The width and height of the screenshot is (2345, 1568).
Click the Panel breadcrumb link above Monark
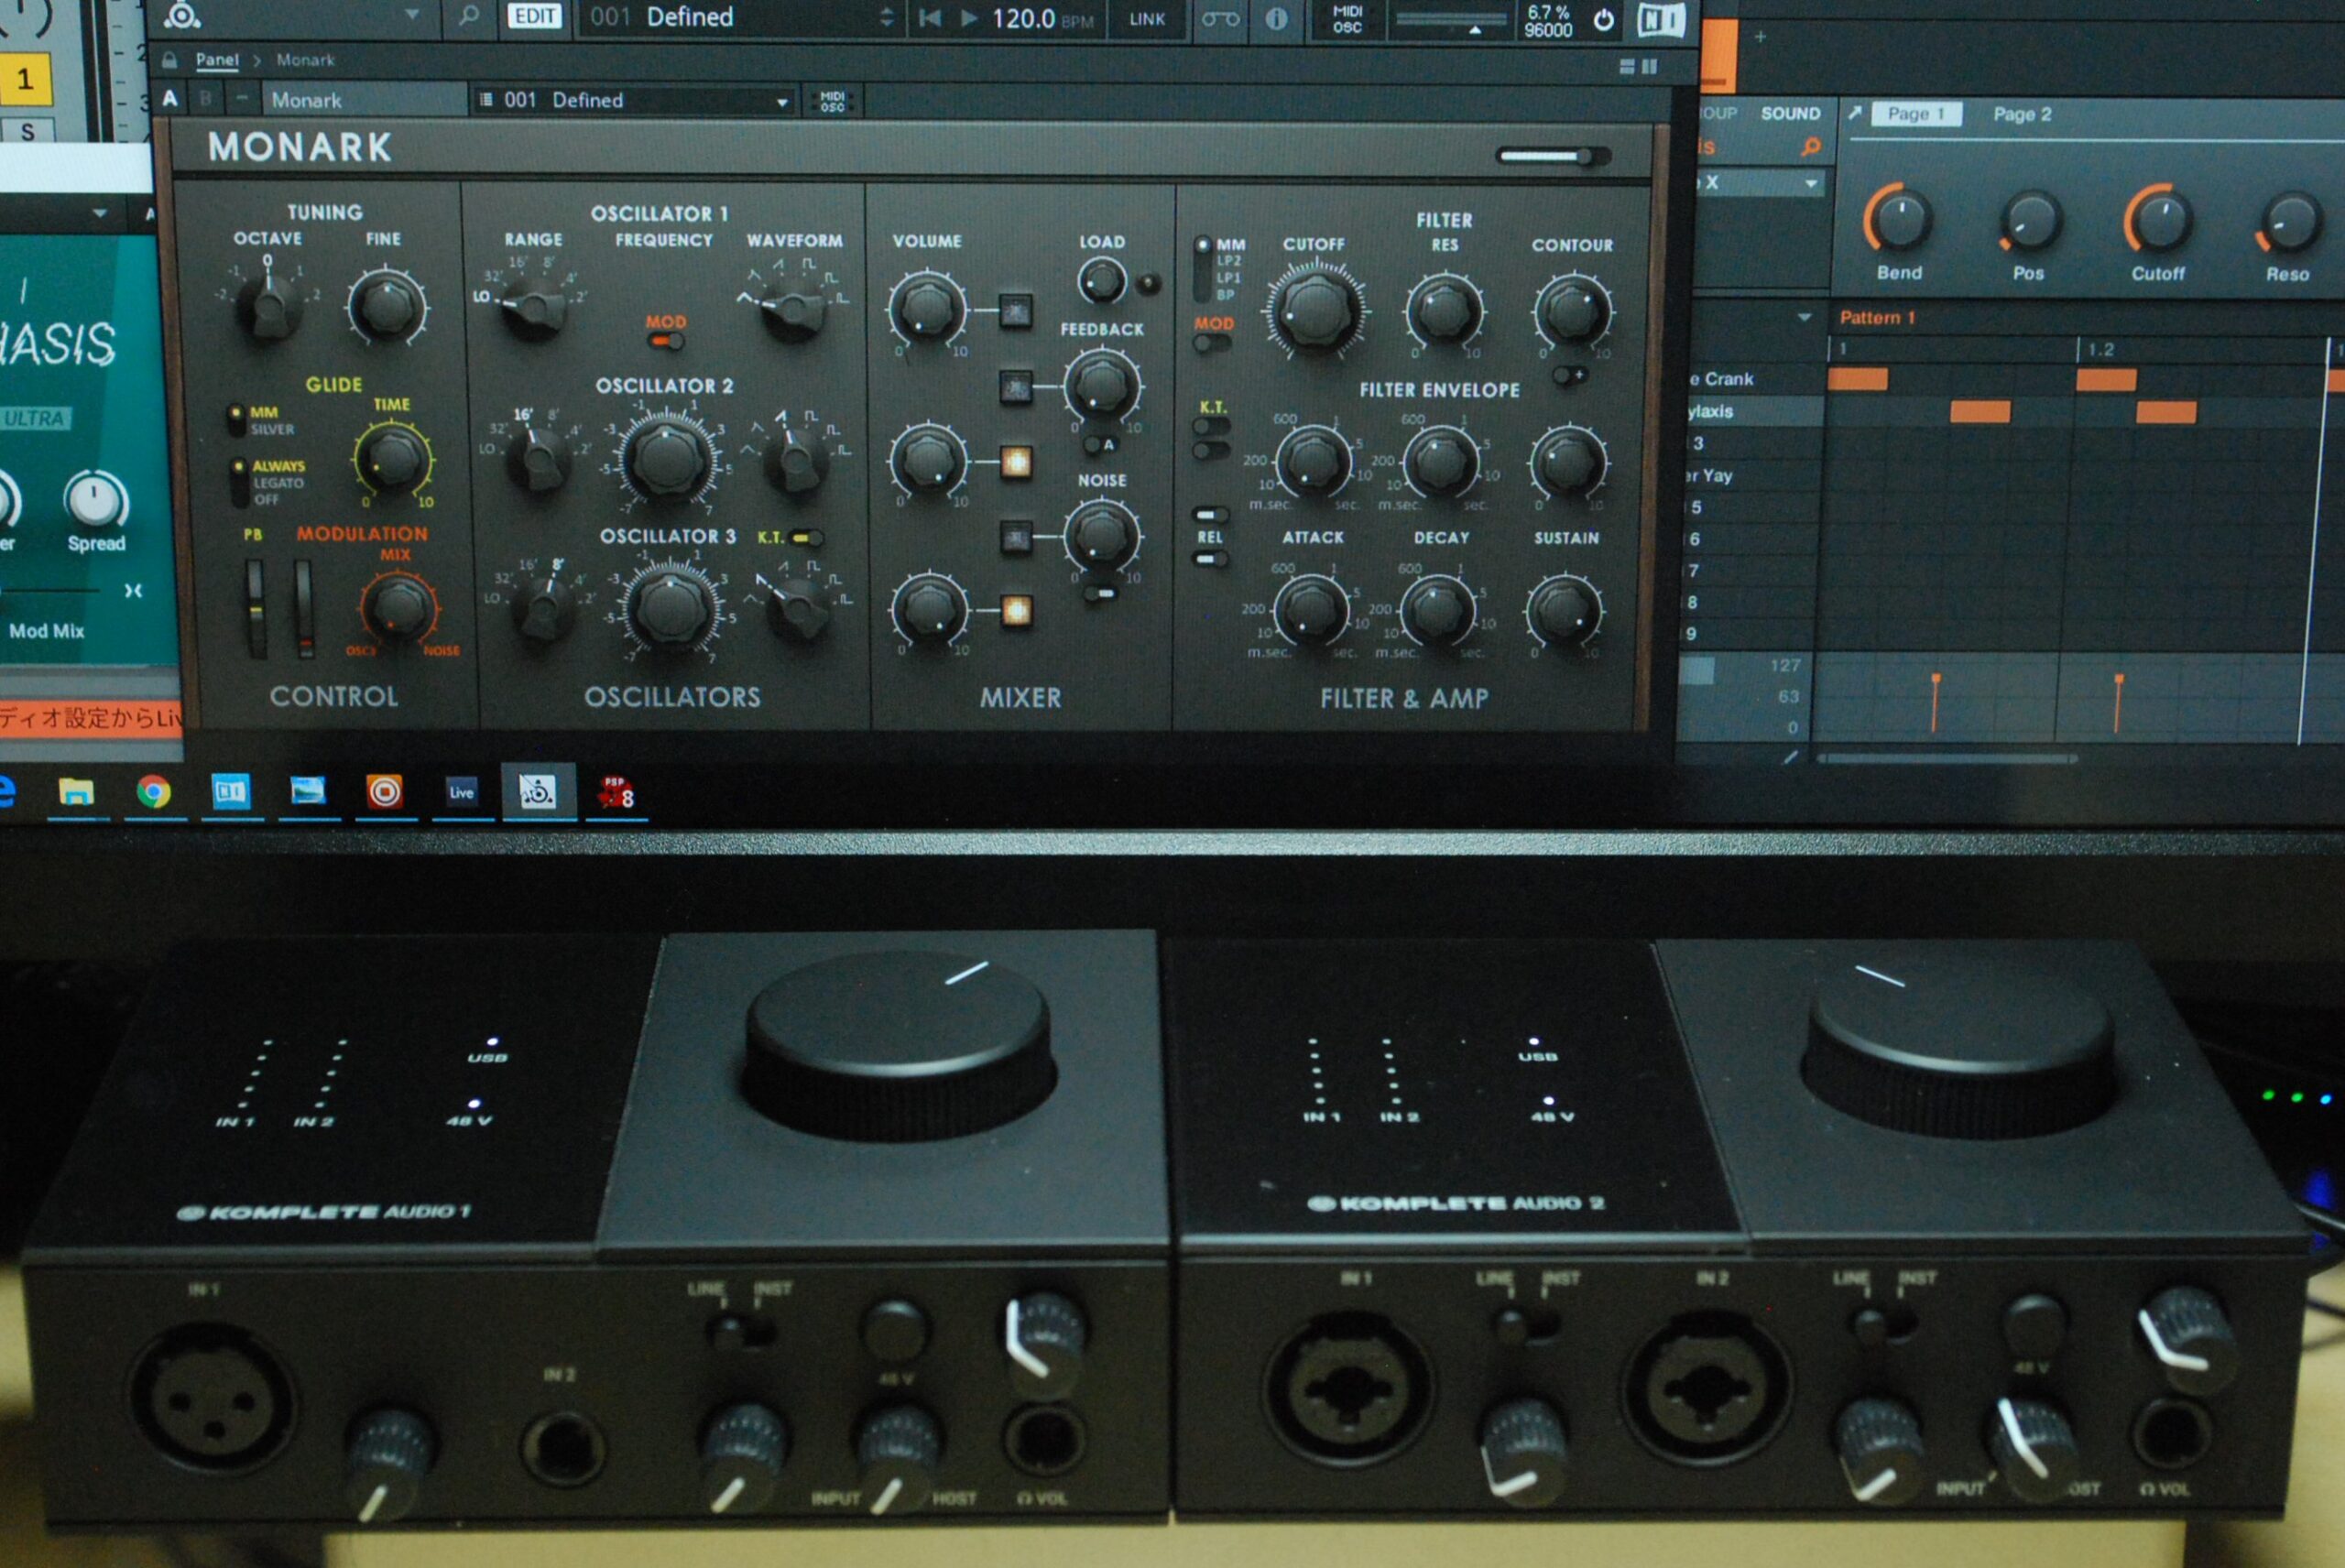click(x=216, y=60)
